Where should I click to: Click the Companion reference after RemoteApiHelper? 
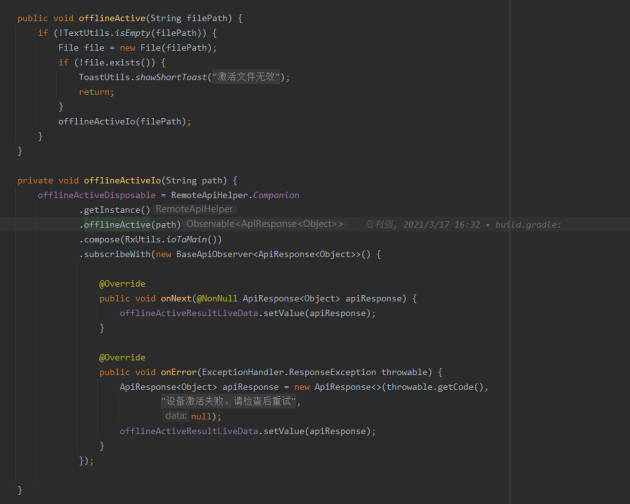(276, 195)
